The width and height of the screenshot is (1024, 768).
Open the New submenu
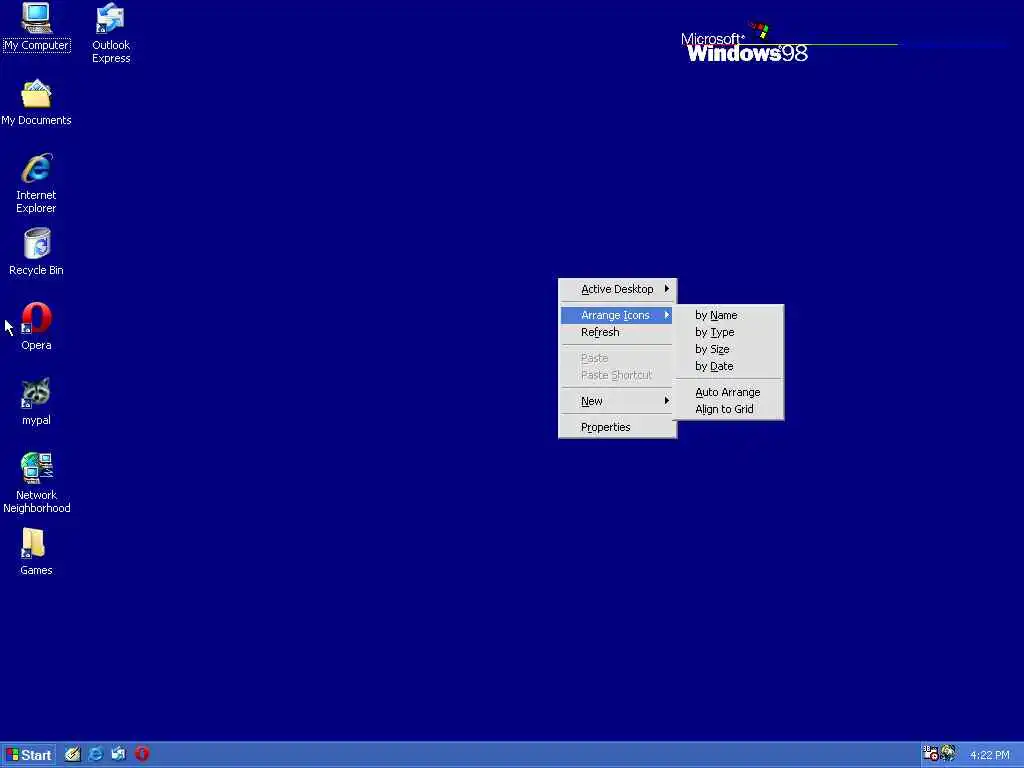(x=617, y=401)
